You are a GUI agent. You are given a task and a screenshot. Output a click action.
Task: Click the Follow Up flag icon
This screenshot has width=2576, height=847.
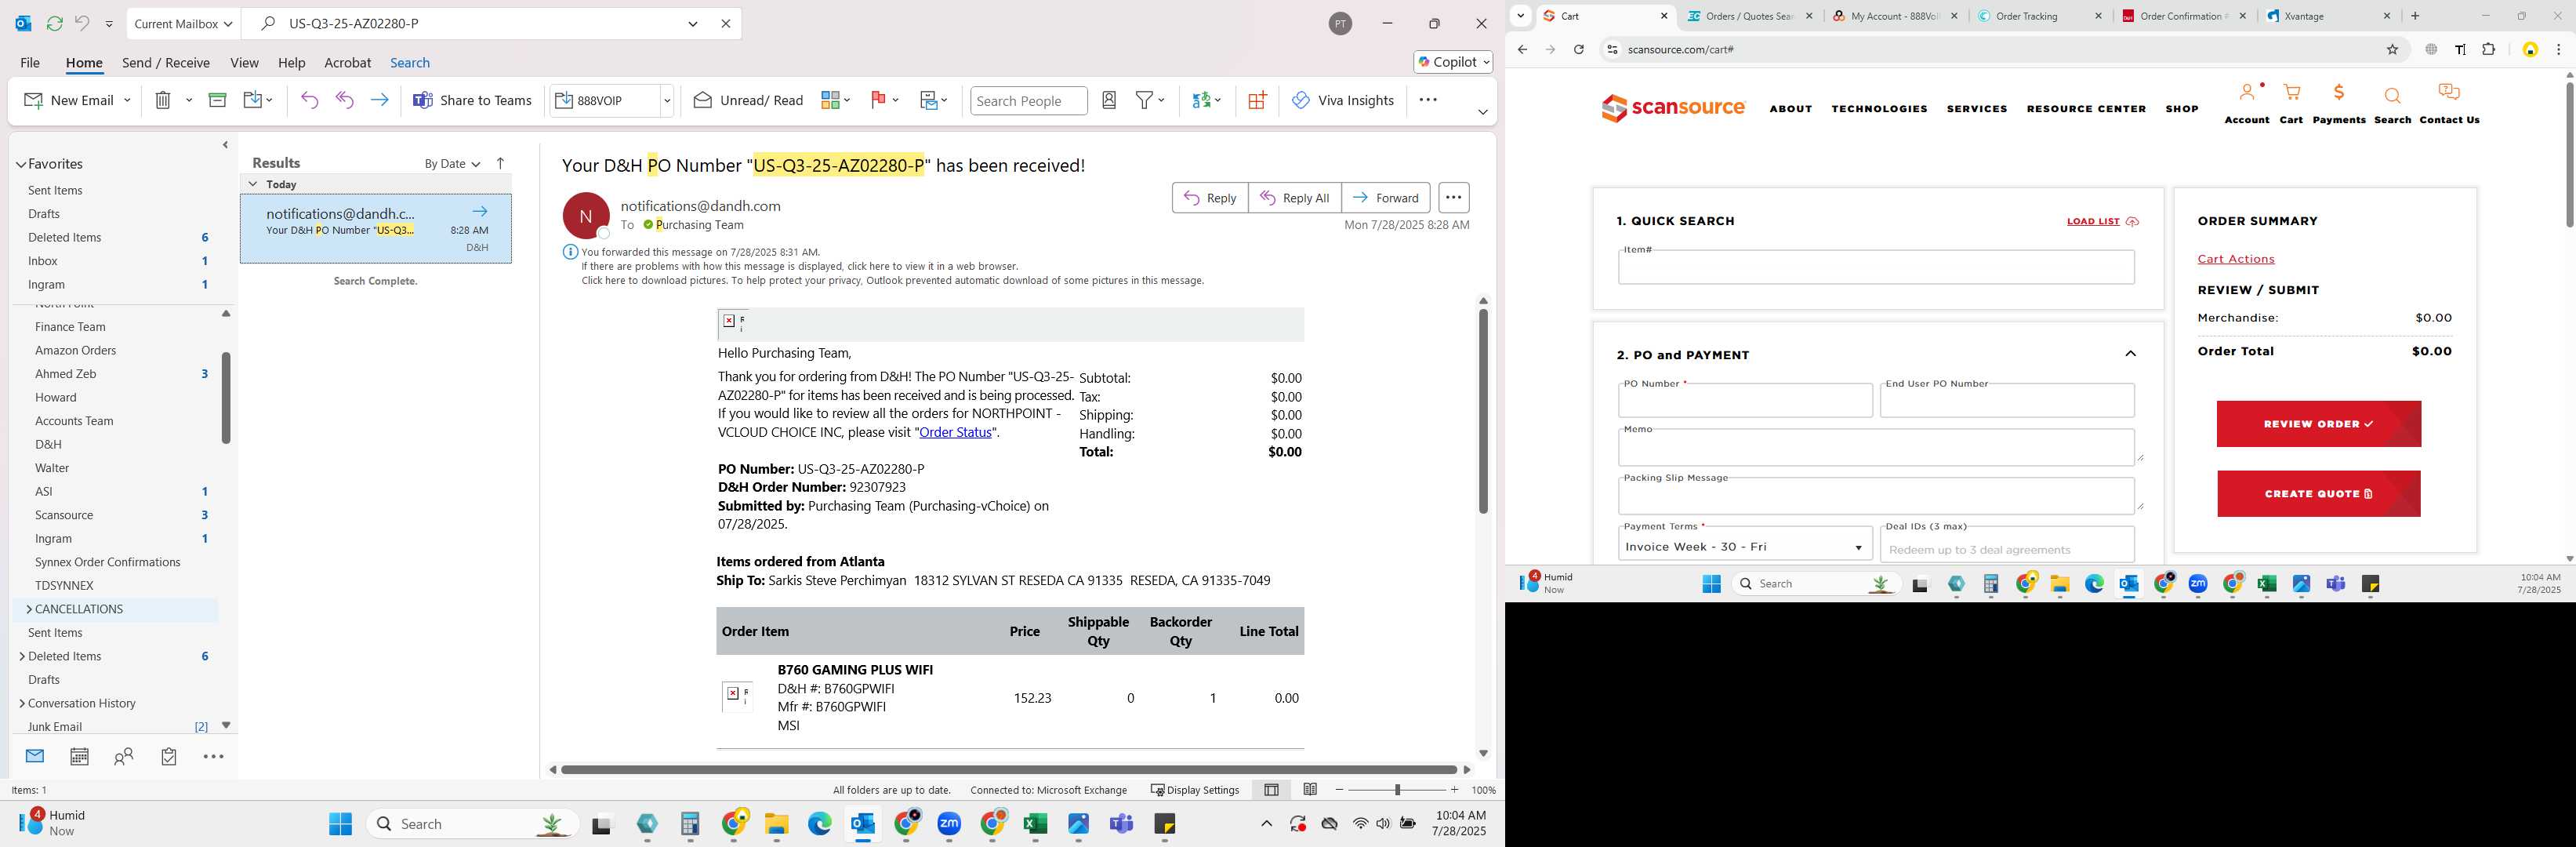[x=878, y=100]
